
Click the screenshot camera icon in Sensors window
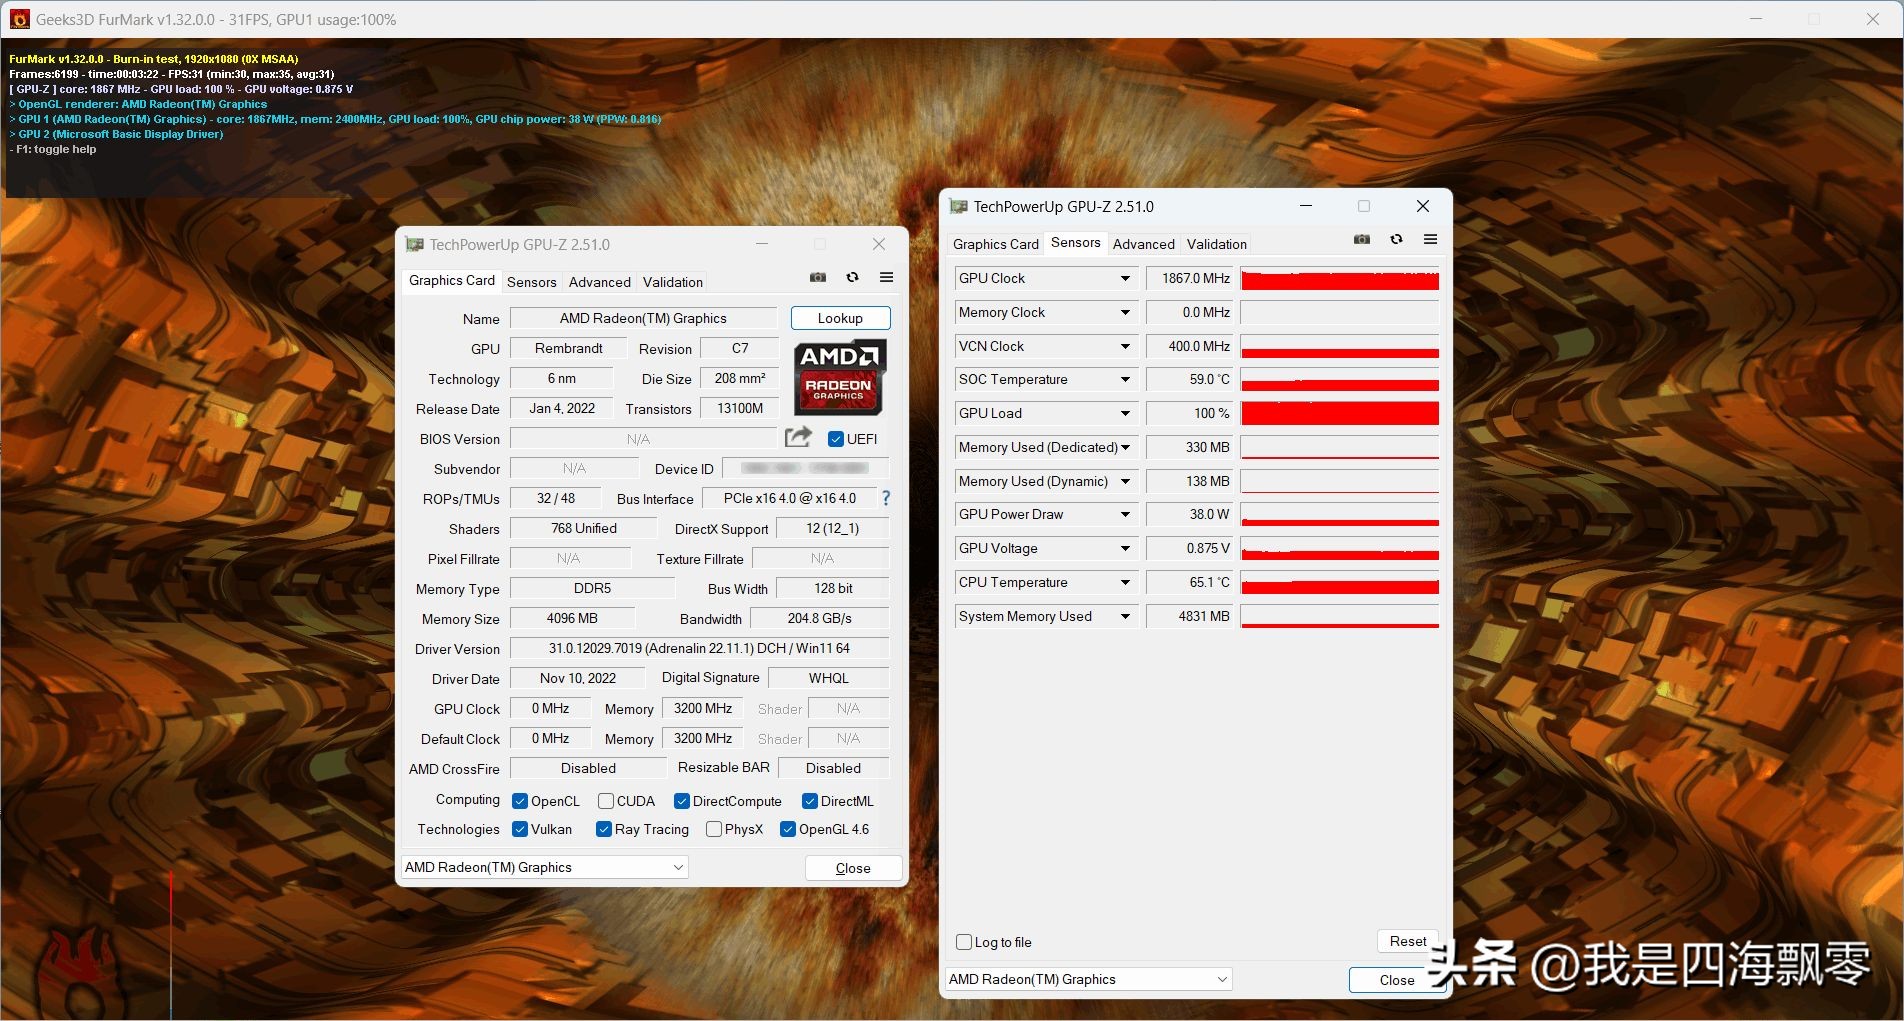1361,240
